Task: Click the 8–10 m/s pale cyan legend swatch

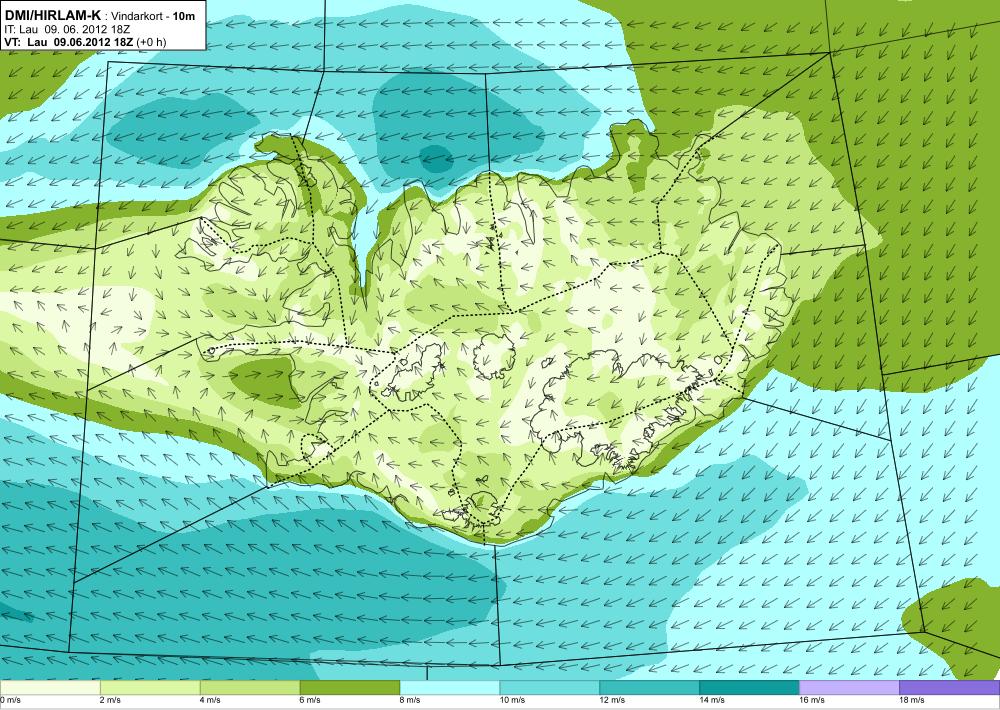Action: 450,688
